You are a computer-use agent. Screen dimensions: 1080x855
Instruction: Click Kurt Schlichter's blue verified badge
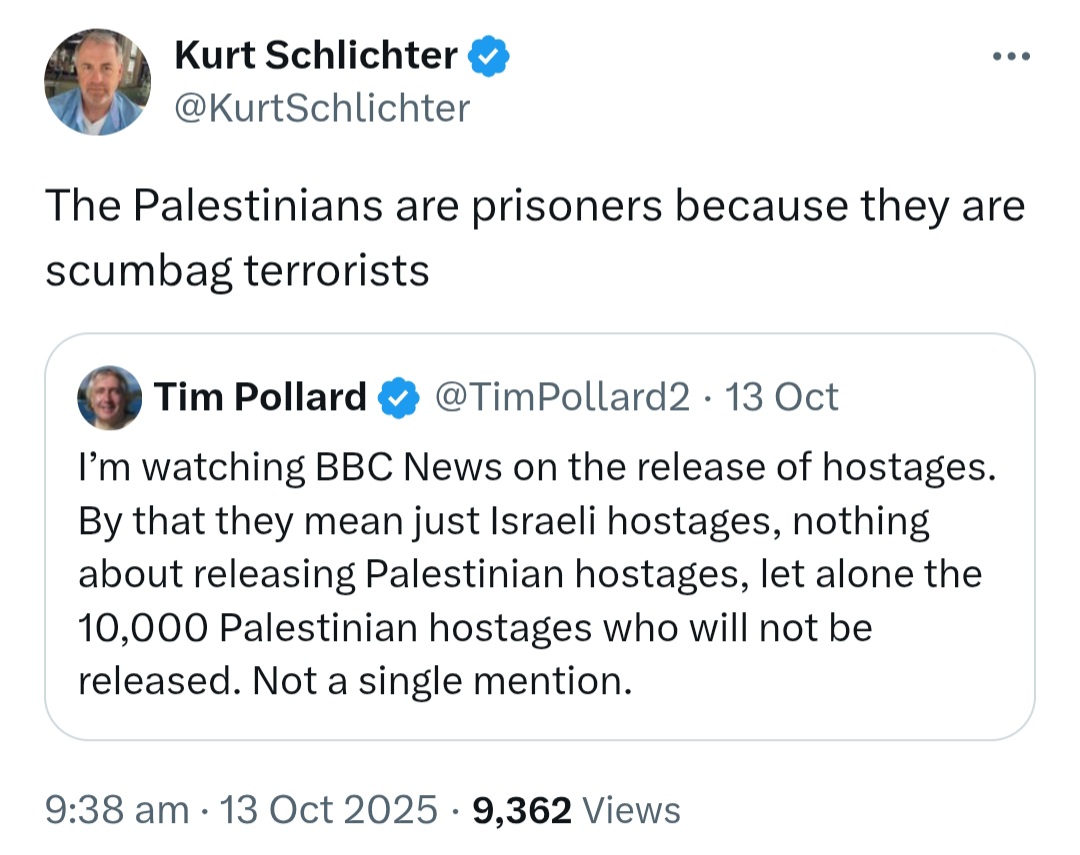click(490, 58)
